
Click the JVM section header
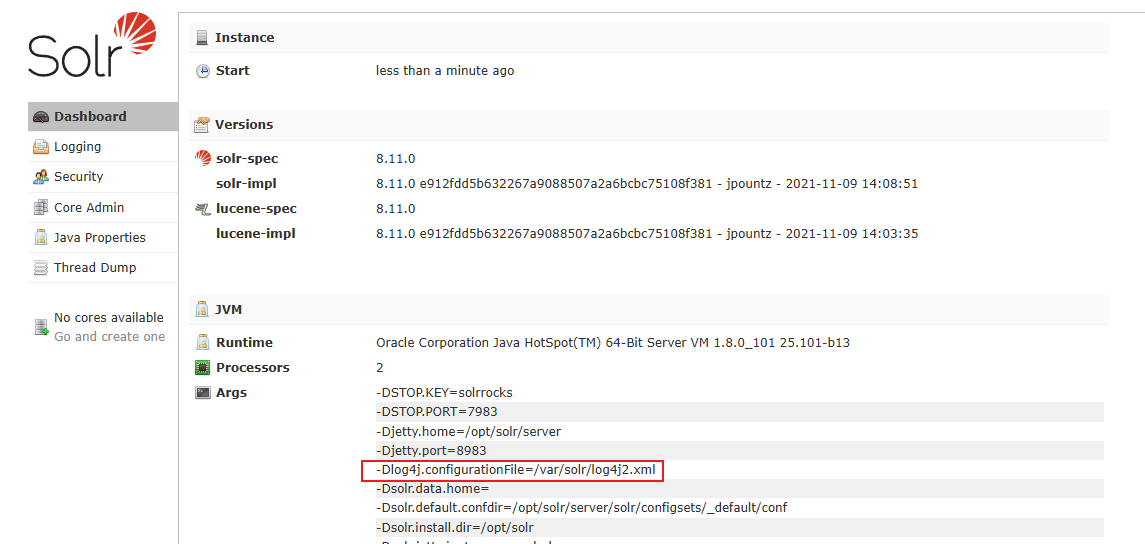click(228, 310)
